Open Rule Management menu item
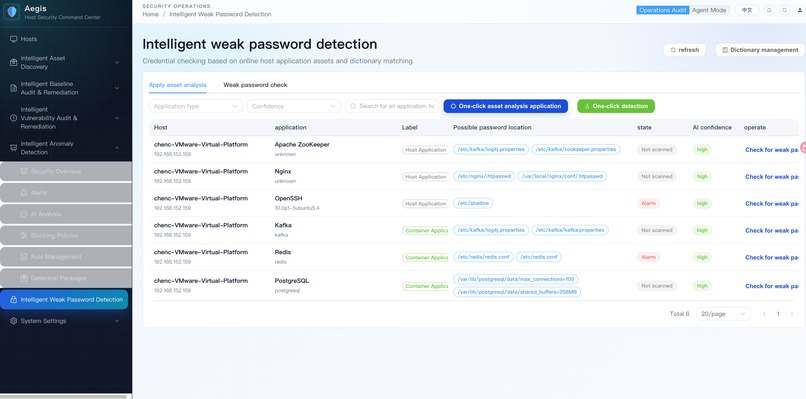This screenshot has height=399, width=806. [x=66, y=257]
